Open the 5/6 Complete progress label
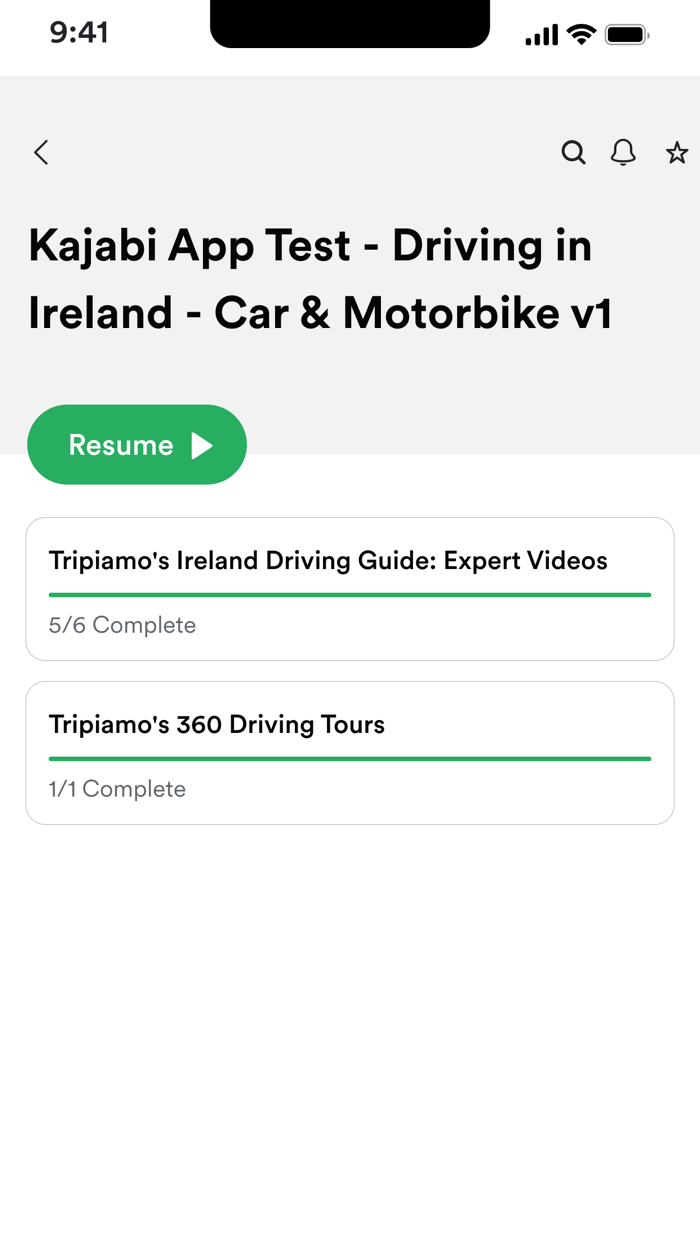The height and width of the screenshot is (1244, 700). coord(122,625)
